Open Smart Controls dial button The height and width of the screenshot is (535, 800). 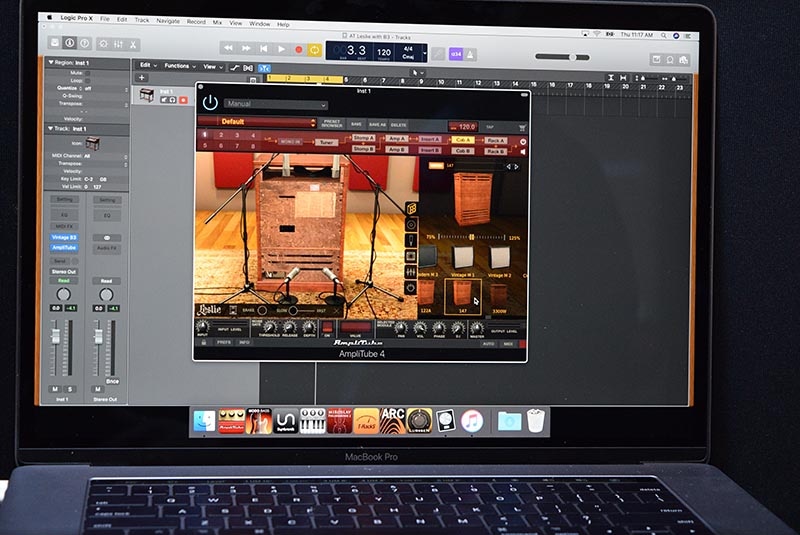tap(104, 44)
